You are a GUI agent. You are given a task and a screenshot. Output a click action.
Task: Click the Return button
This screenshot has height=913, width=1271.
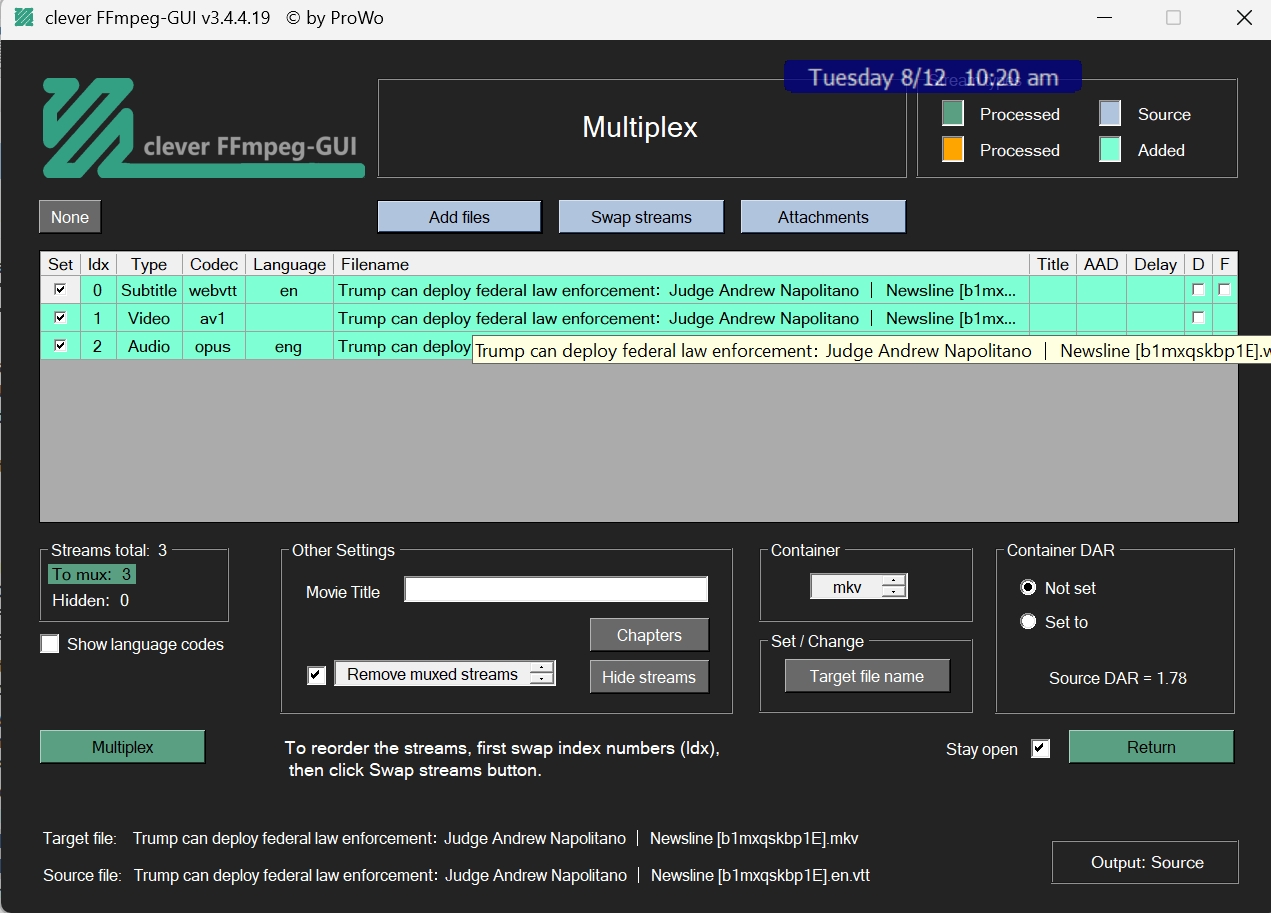1151,747
